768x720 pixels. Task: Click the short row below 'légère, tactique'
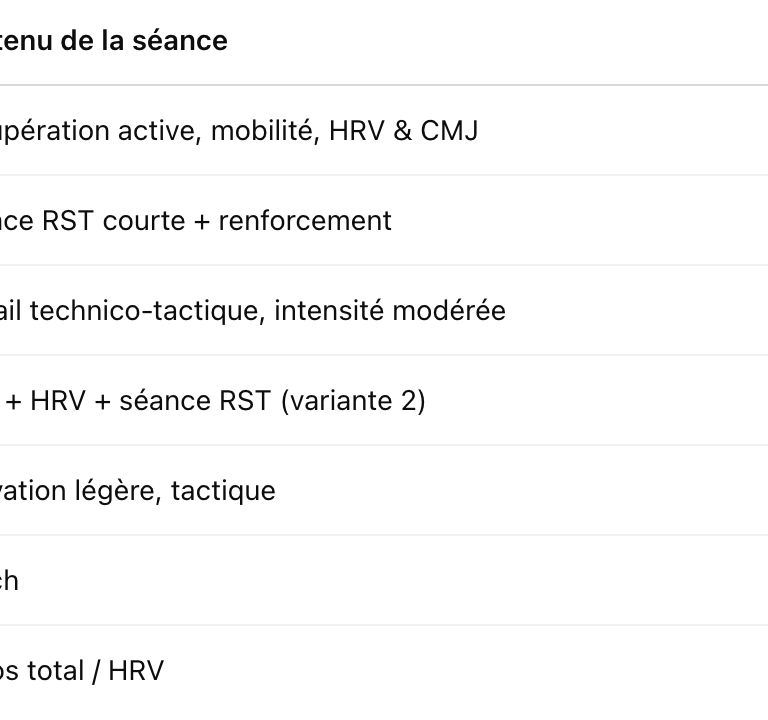pos(10,581)
